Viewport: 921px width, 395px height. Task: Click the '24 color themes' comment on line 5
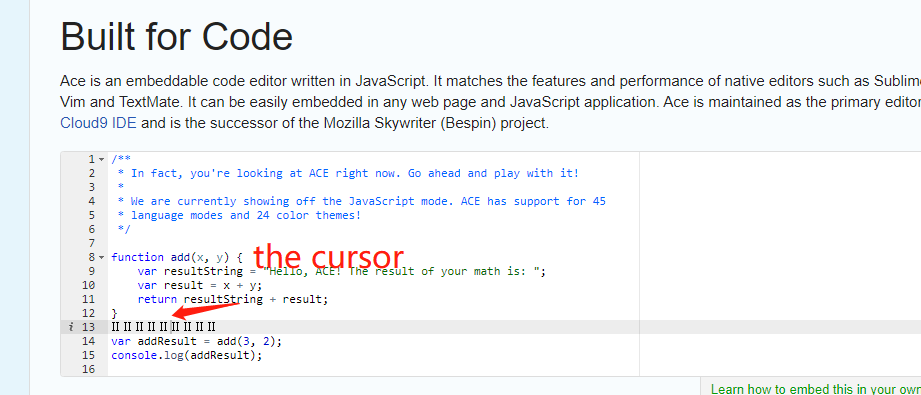coord(308,215)
